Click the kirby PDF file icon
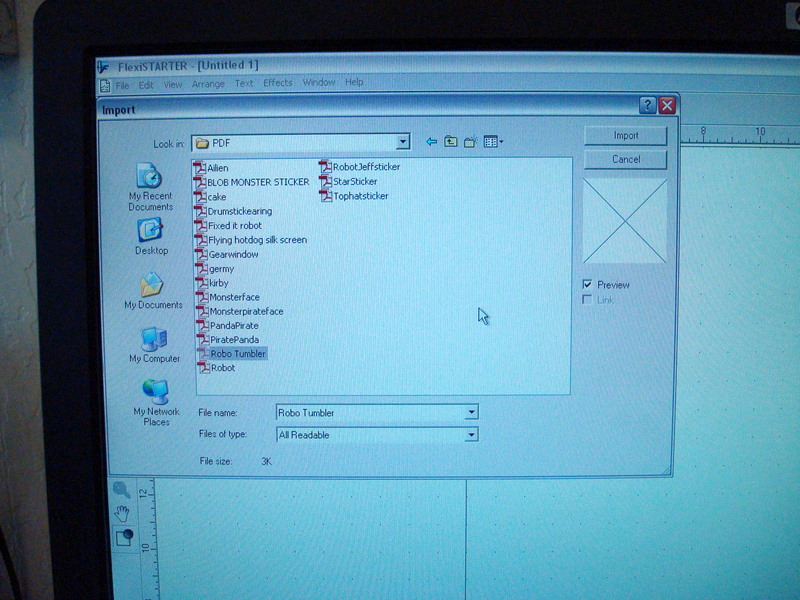This screenshot has width=800, height=600. [202, 283]
